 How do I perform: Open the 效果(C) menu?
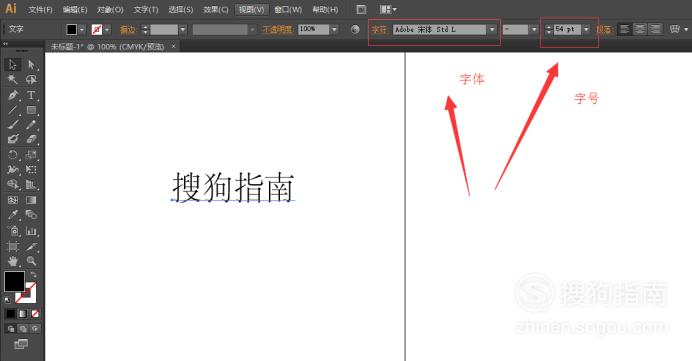coord(216,9)
